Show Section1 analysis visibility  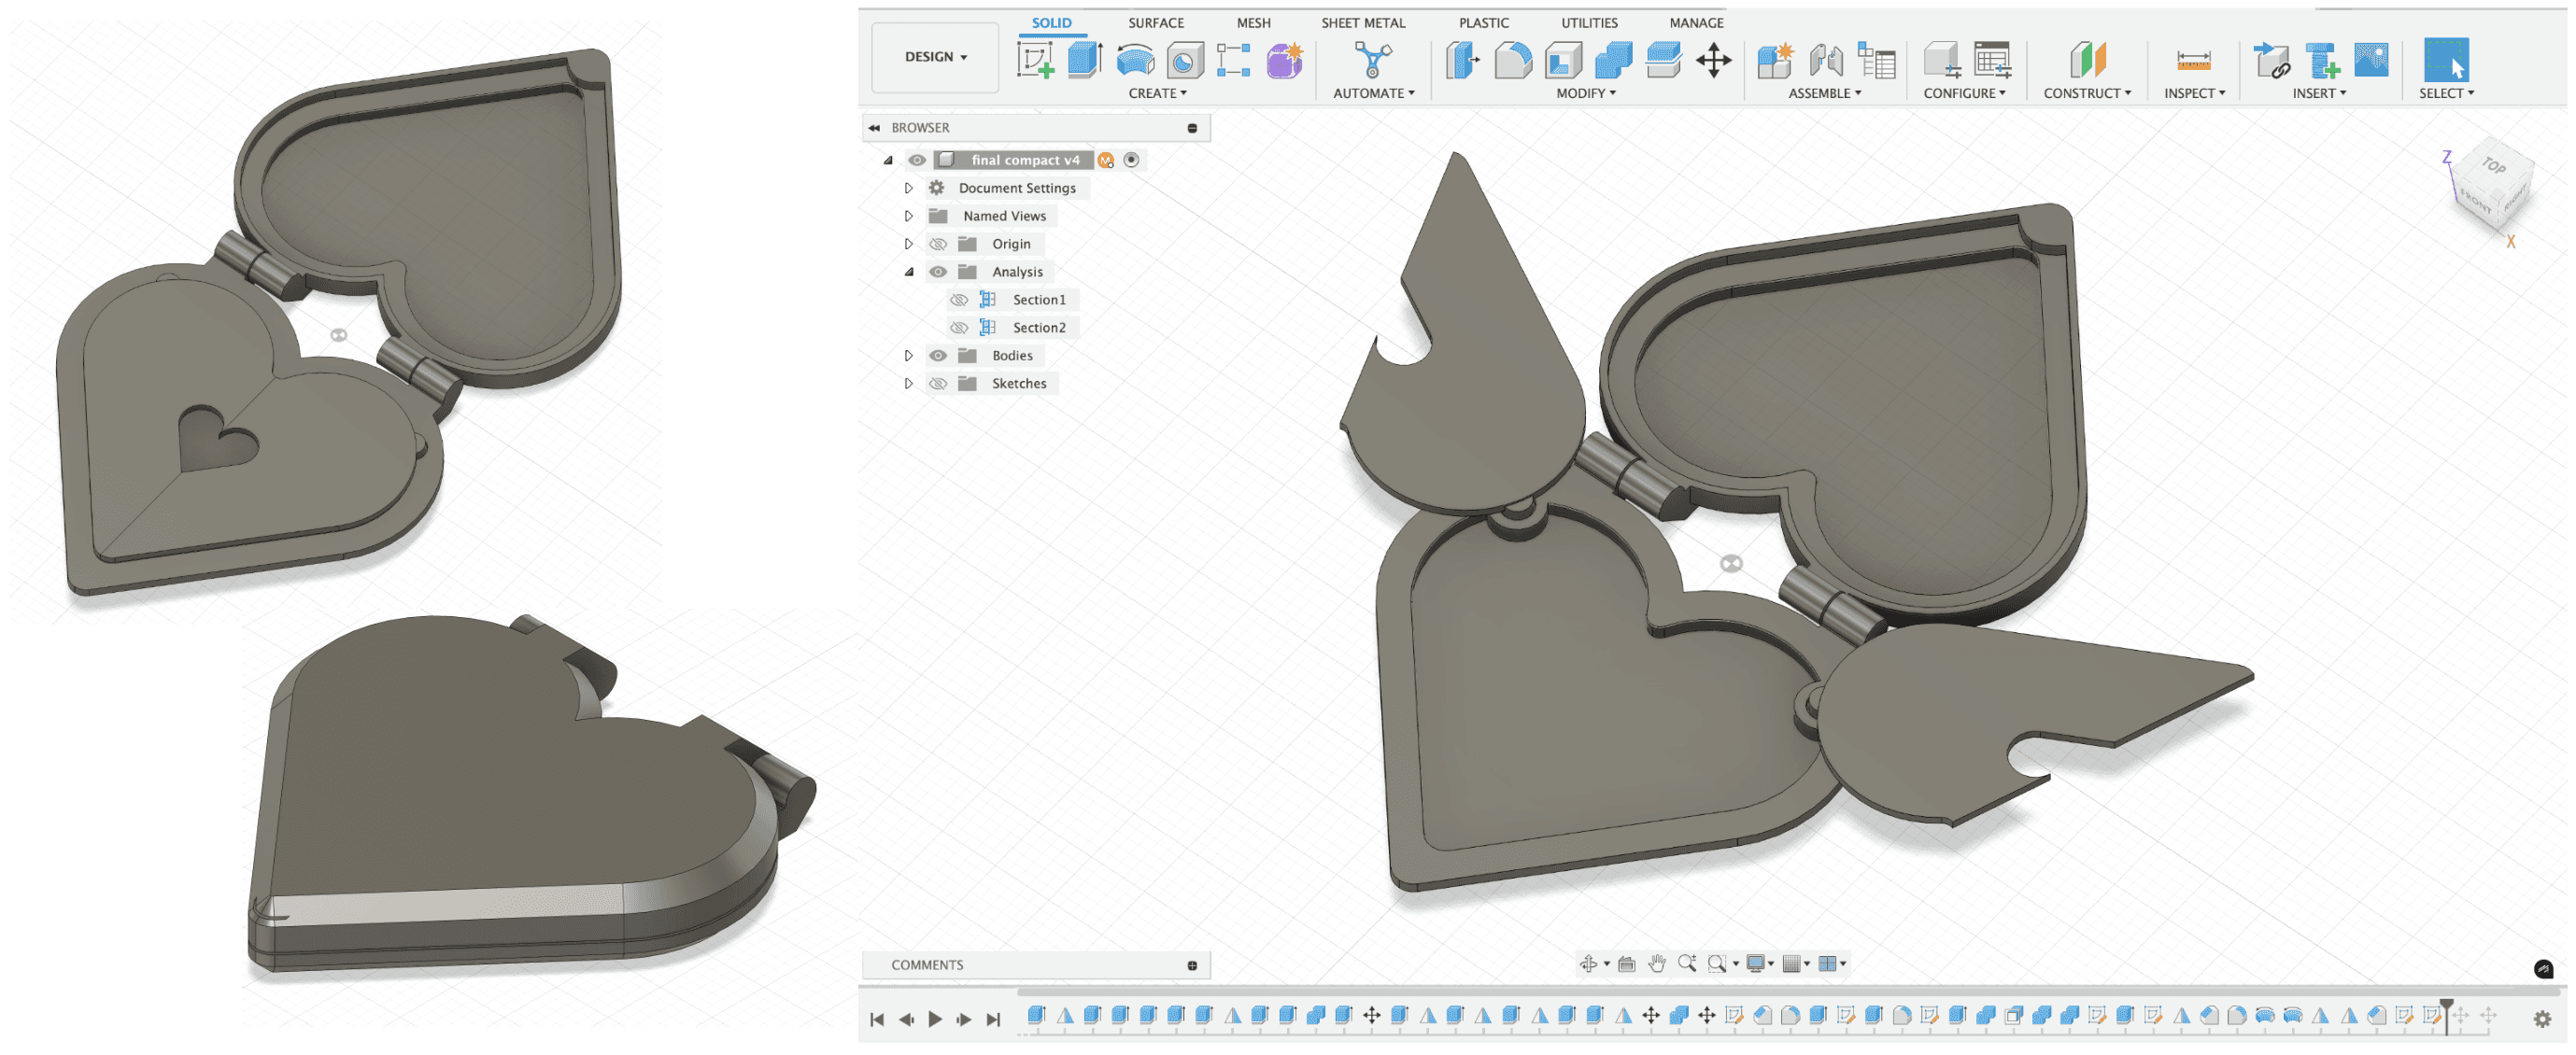point(958,300)
